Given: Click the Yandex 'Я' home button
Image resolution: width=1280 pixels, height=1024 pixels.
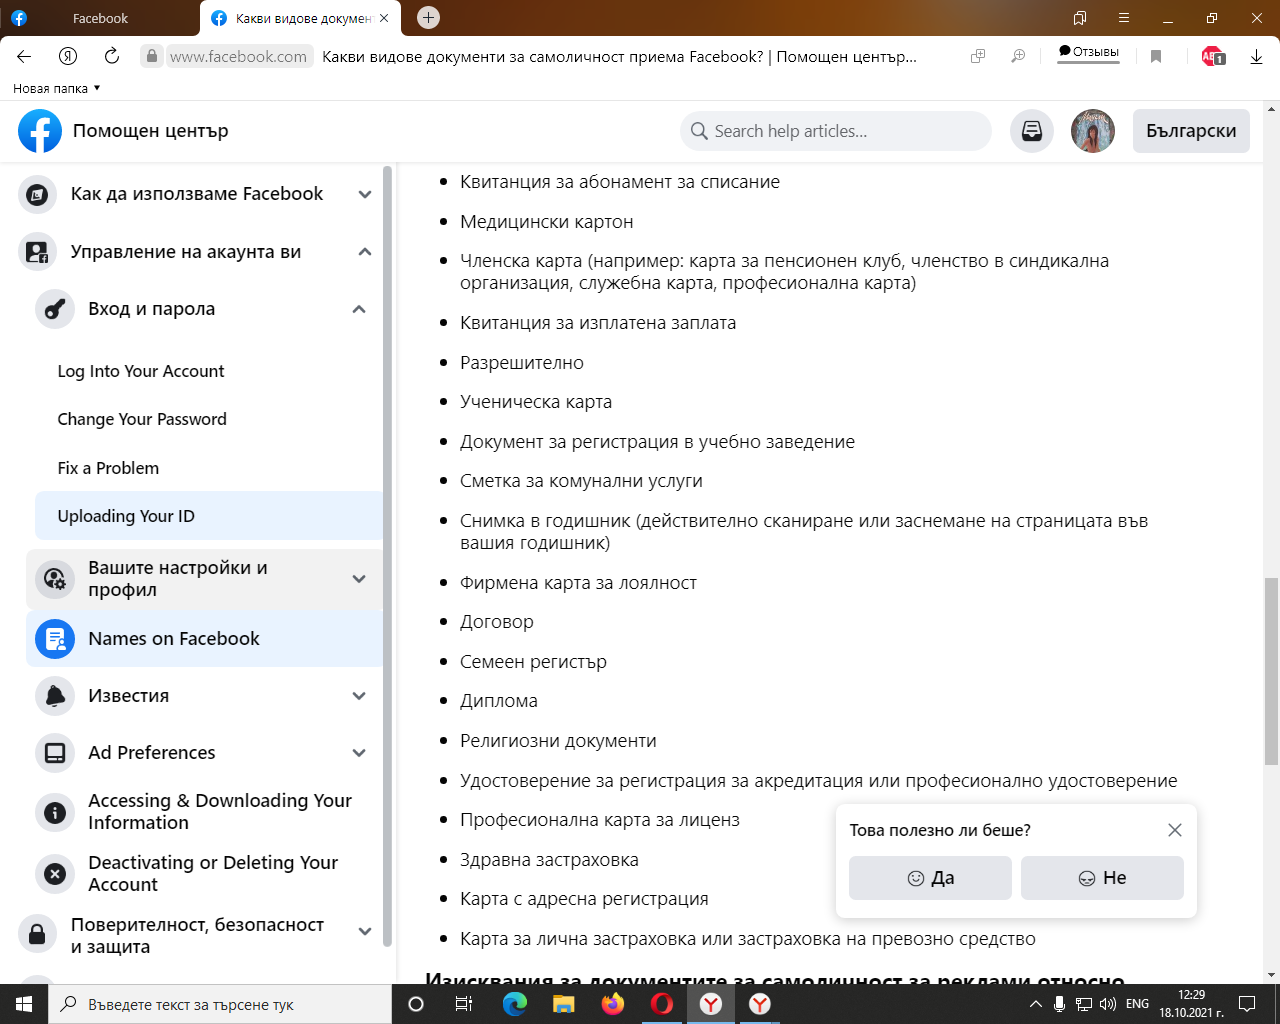Looking at the screenshot, I should [68, 56].
